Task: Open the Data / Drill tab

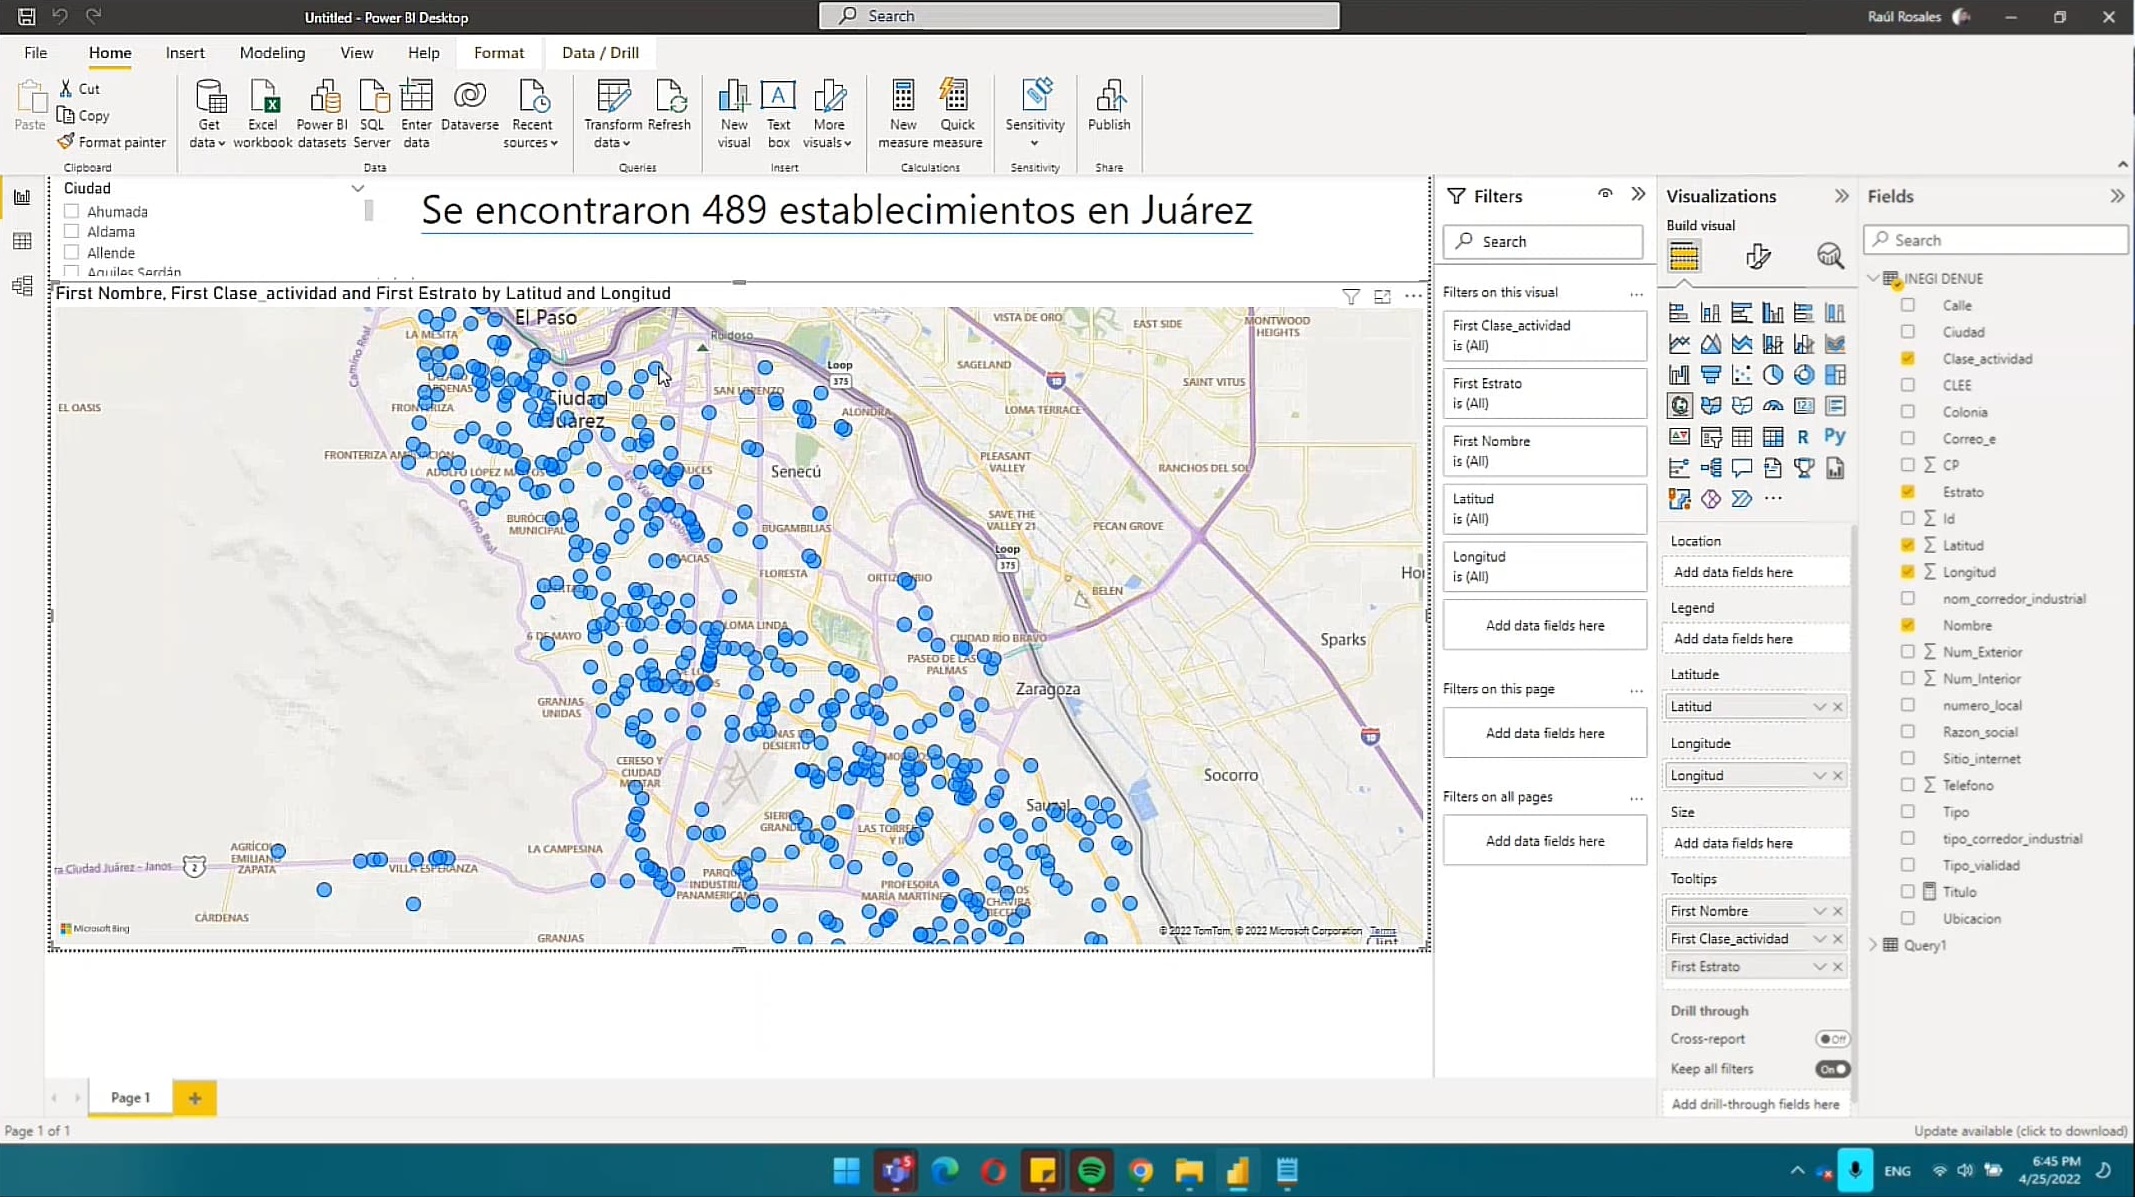Action: [600, 53]
